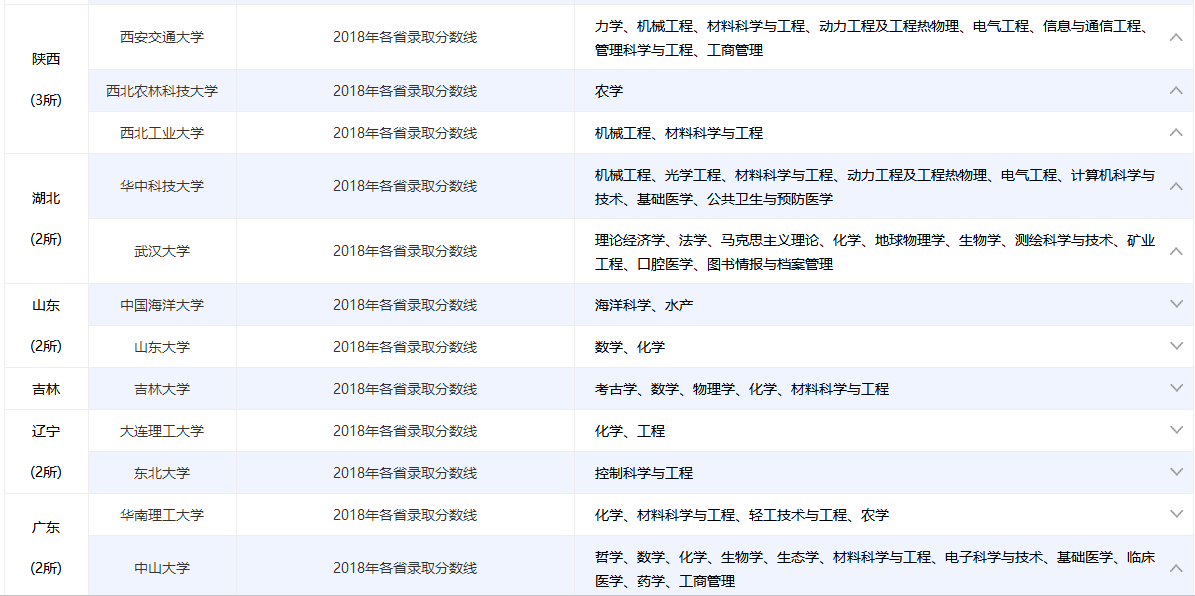Click the 机械工程、材料科学与工程 subjects text
Viewport: 1195px width, 596px height.
678,133
